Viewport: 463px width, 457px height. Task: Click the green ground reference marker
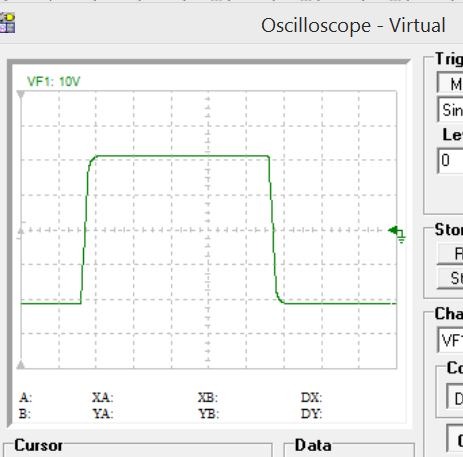click(x=397, y=234)
